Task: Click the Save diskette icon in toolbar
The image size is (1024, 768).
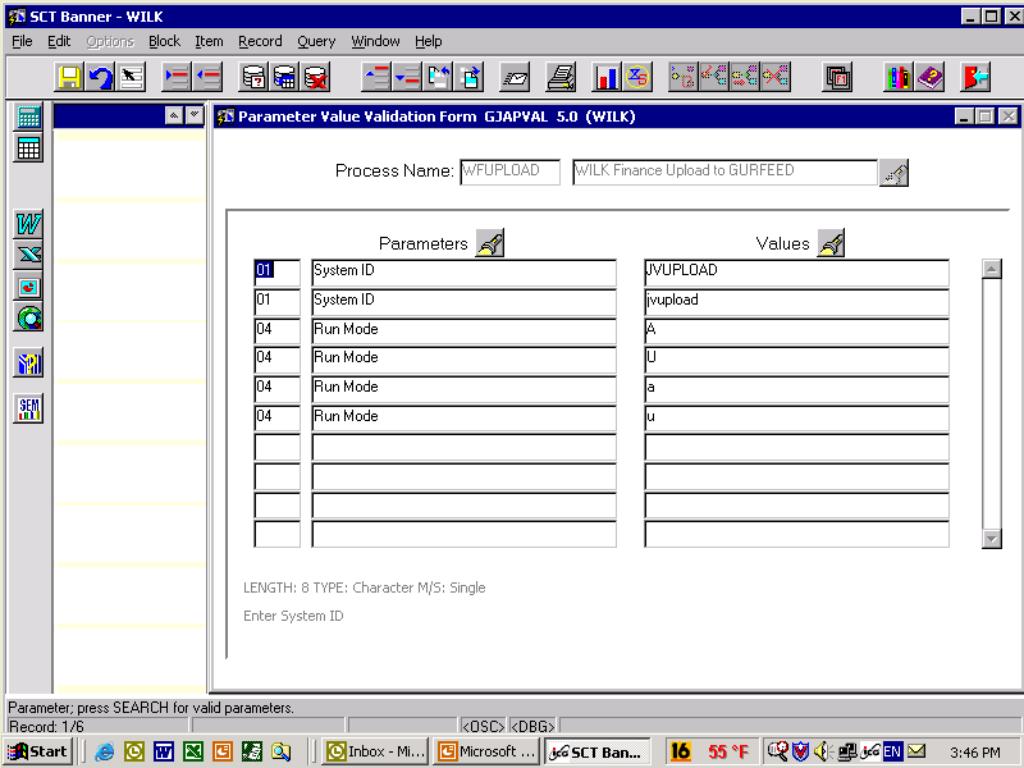Action: (69, 77)
